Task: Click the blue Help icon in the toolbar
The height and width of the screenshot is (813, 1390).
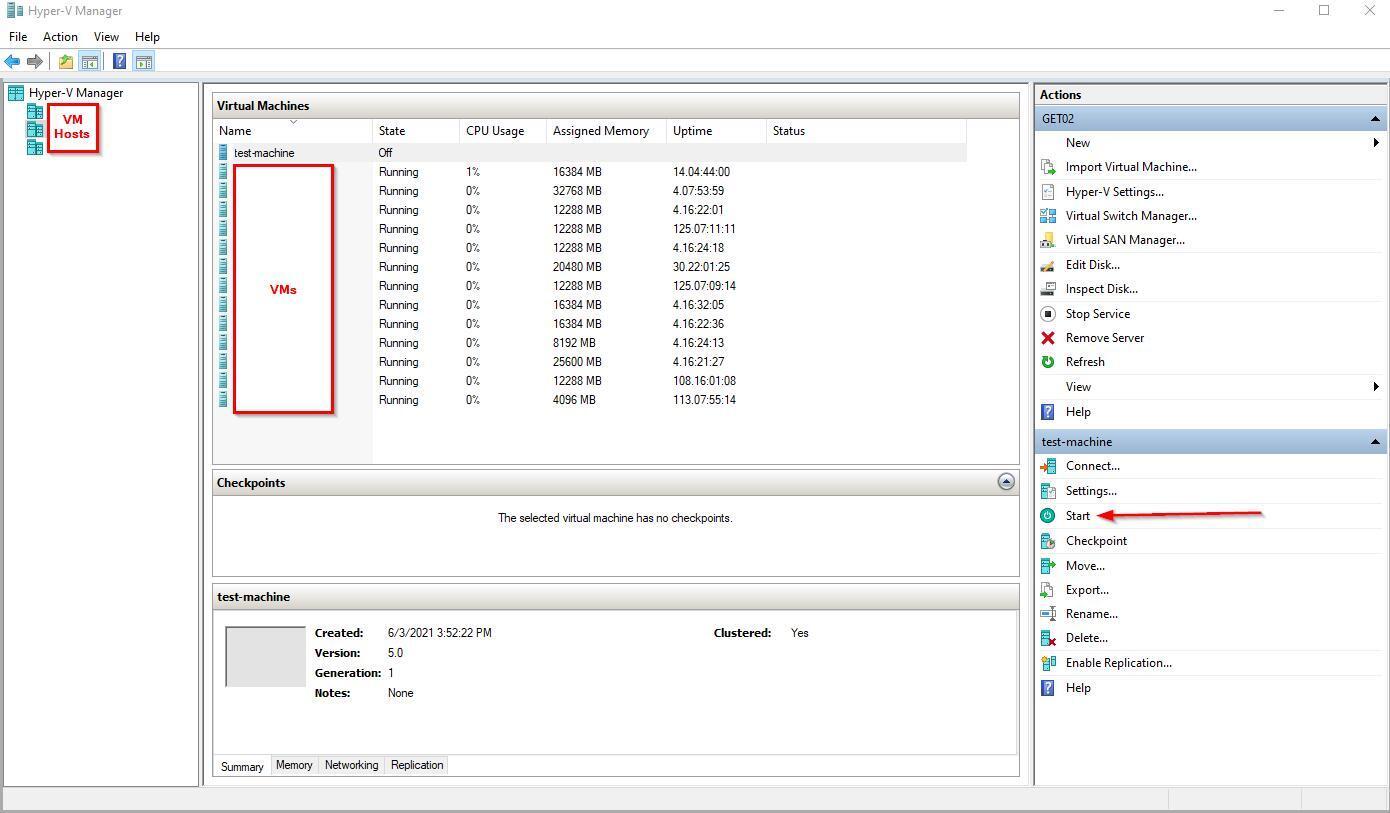Action: [119, 62]
